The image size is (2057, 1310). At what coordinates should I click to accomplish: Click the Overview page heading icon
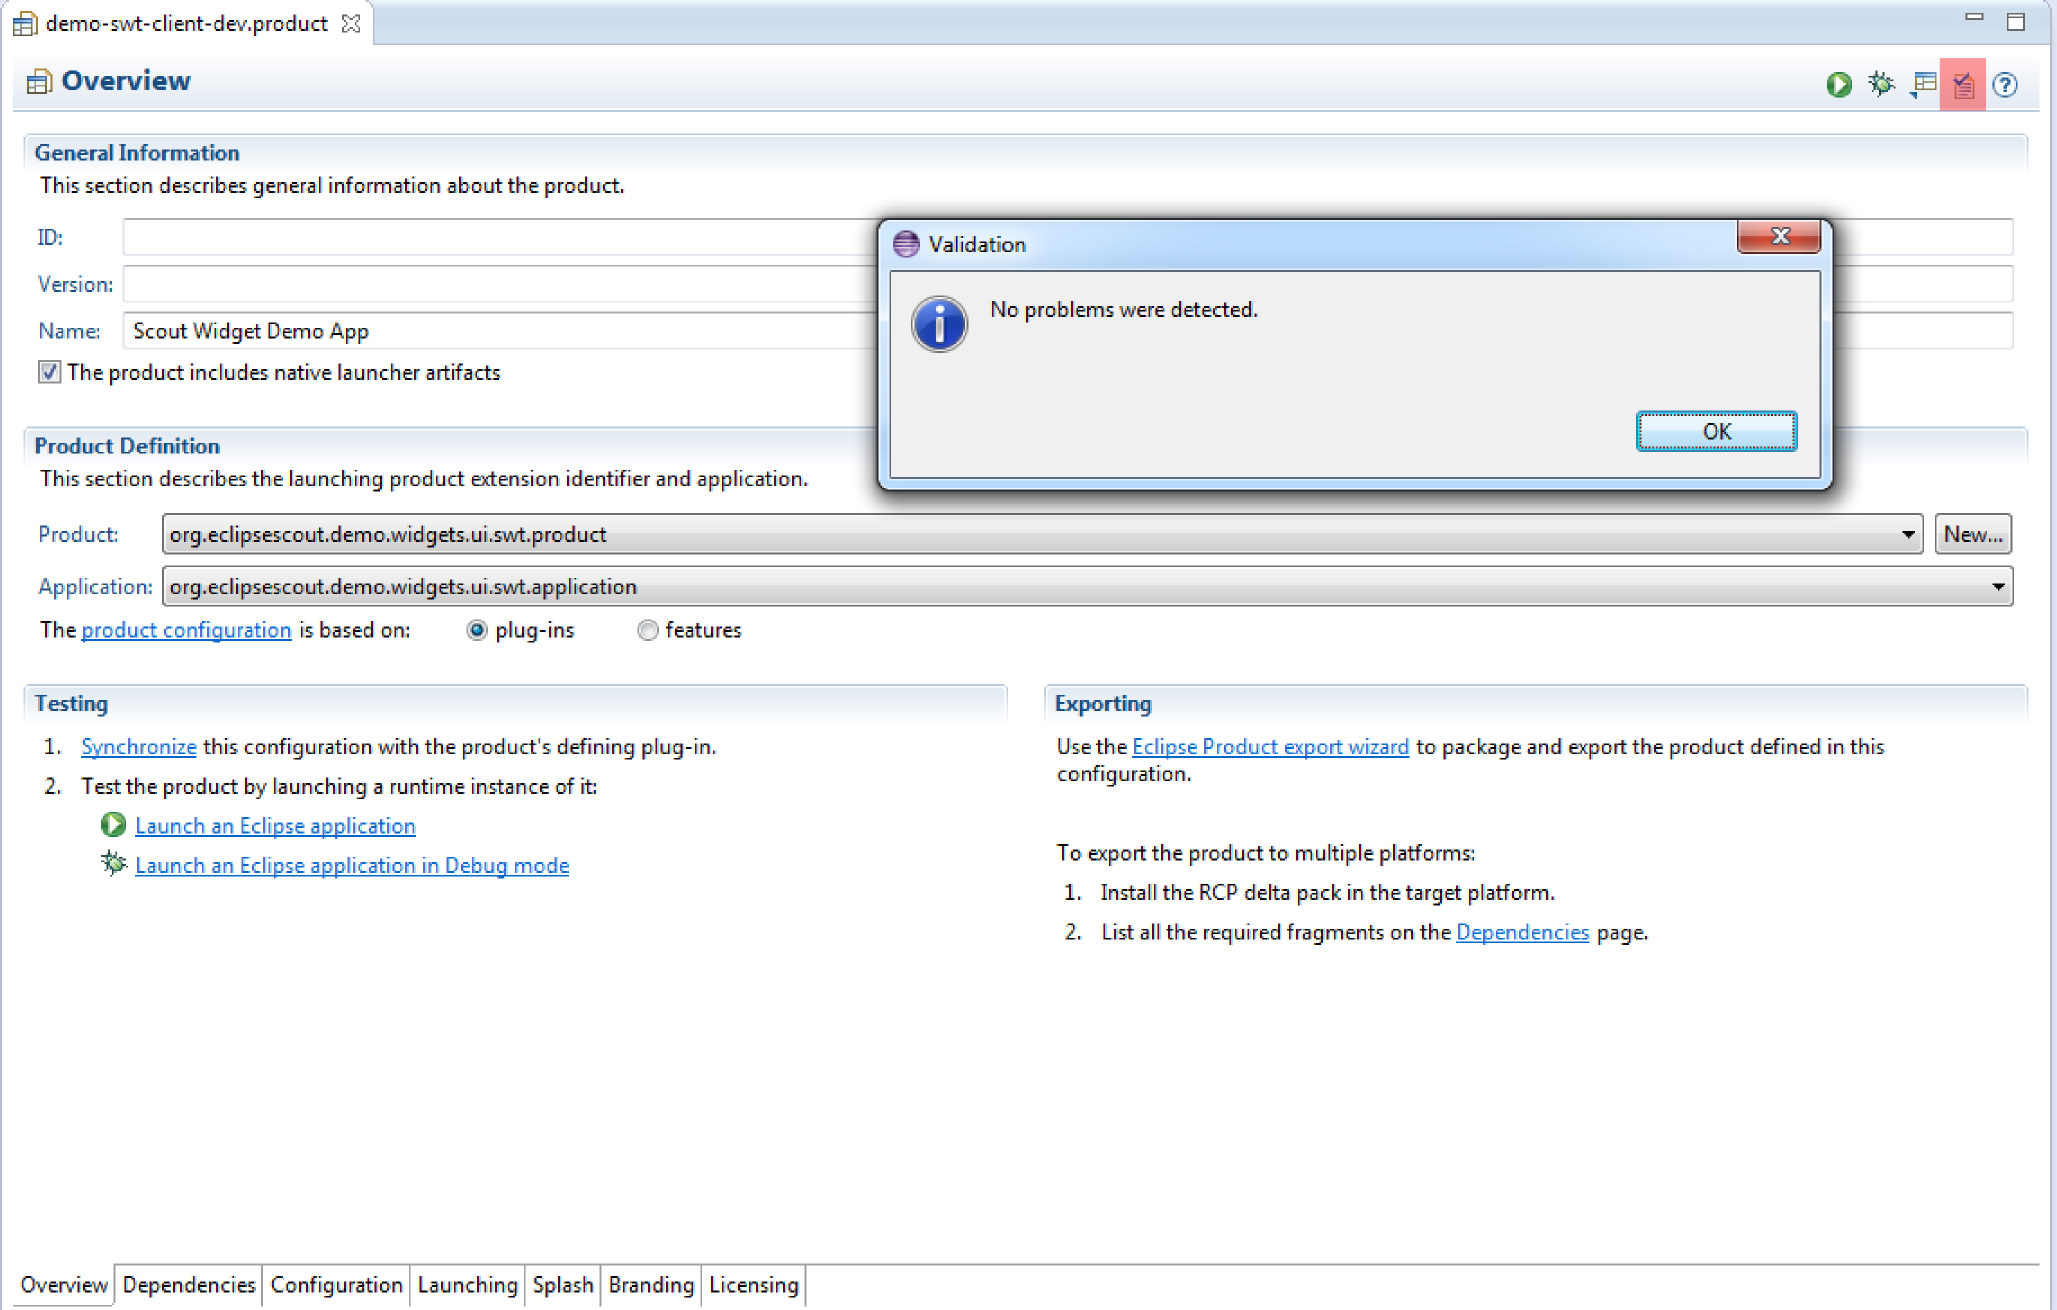(39, 82)
